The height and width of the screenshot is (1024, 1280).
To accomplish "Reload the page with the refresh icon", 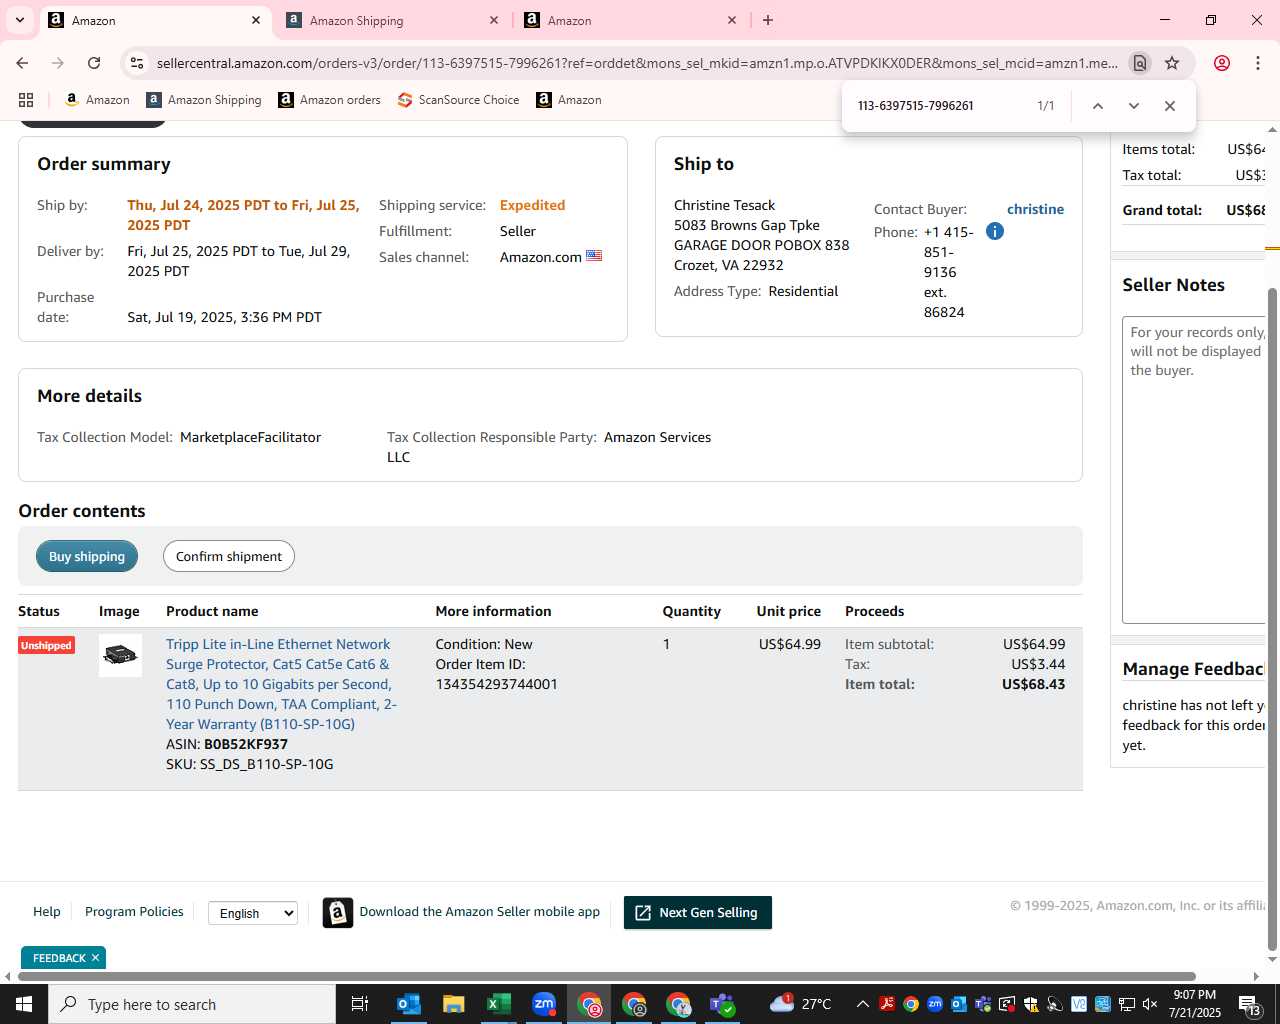I will click(94, 63).
